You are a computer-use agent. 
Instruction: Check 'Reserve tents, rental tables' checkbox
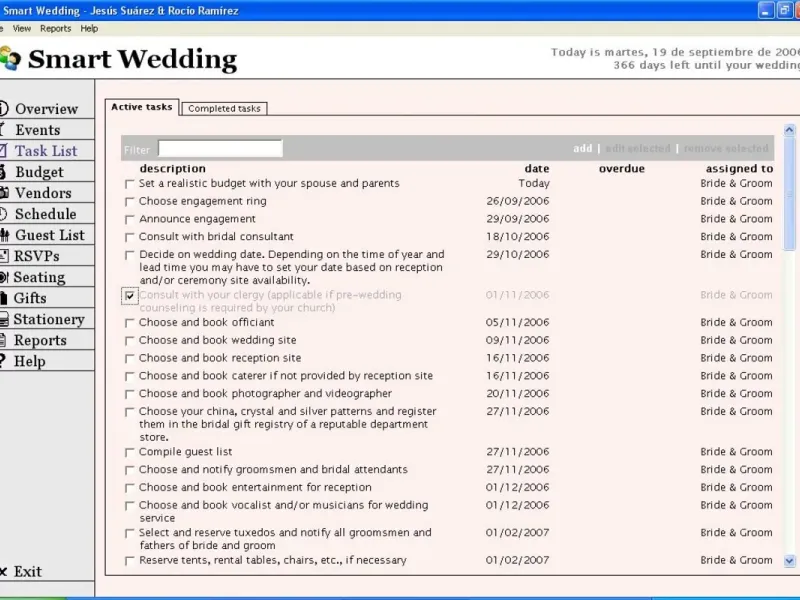click(x=130, y=561)
